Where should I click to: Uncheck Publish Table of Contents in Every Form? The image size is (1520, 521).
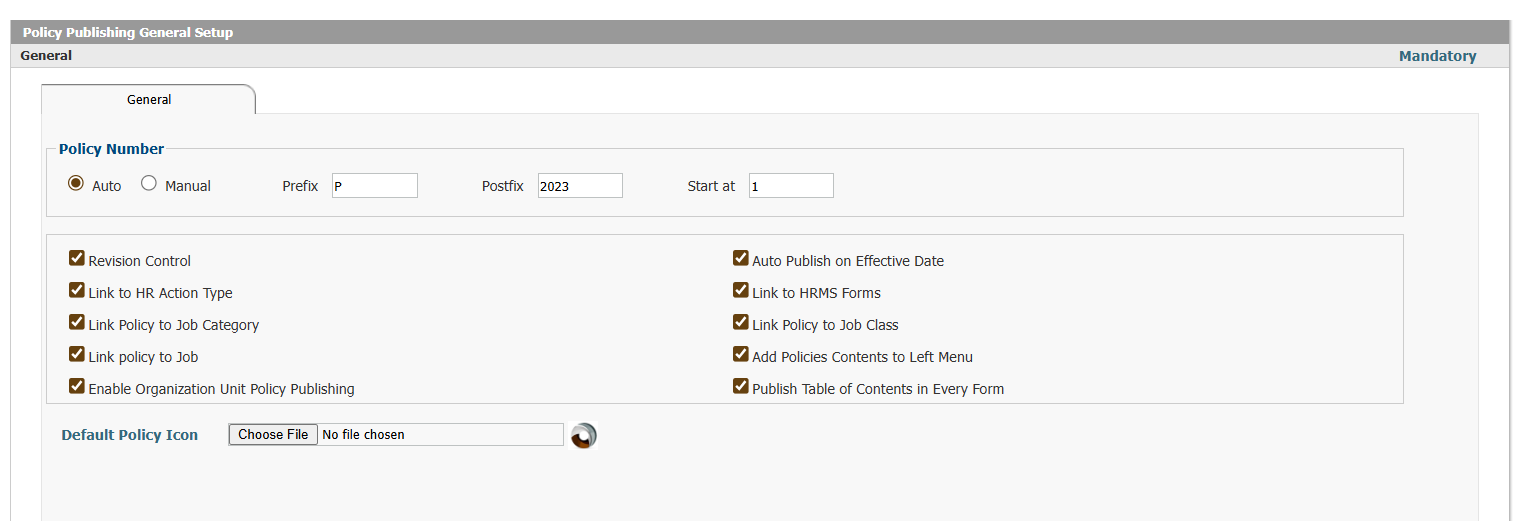[x=741, y=387]
